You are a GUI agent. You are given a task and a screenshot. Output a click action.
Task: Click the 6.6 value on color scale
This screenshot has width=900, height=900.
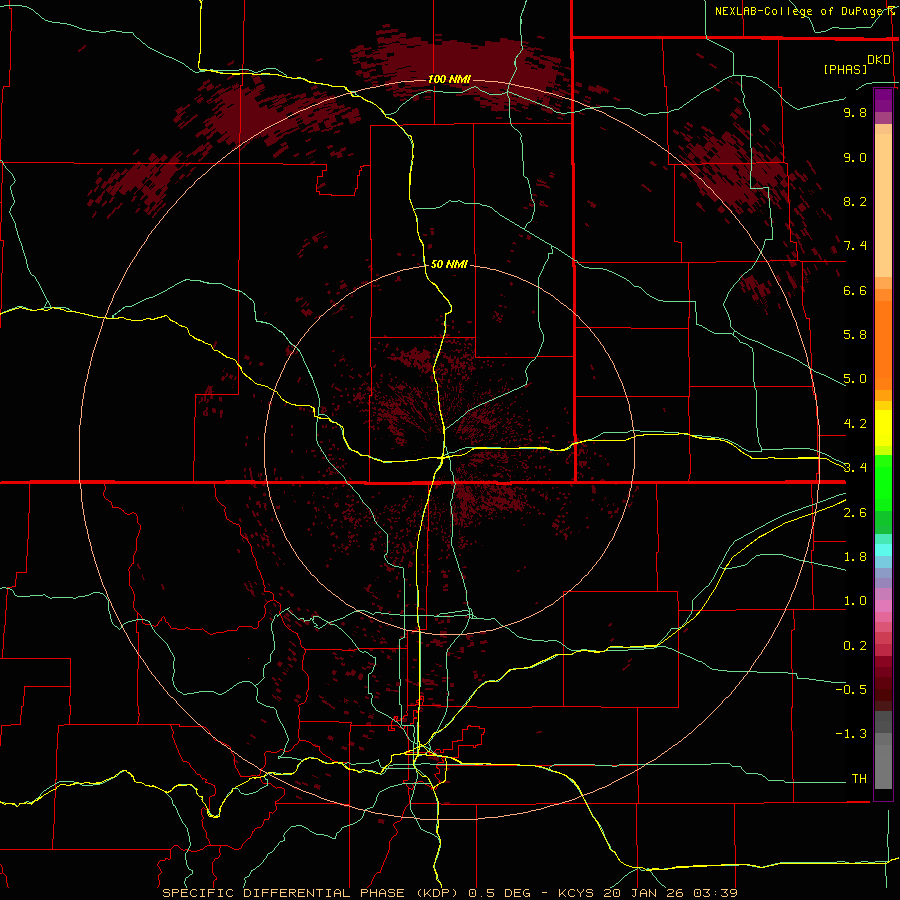[855, 290]
